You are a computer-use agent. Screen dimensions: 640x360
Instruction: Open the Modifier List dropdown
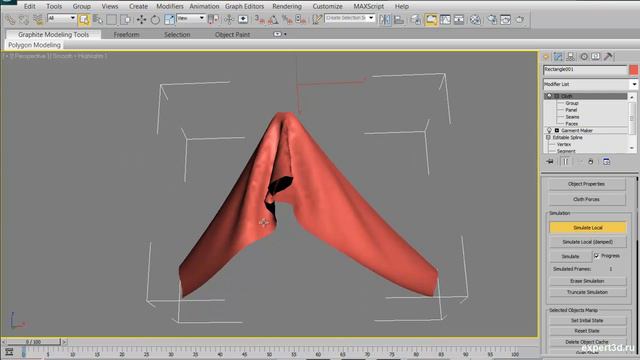click(x=590, y=84)
